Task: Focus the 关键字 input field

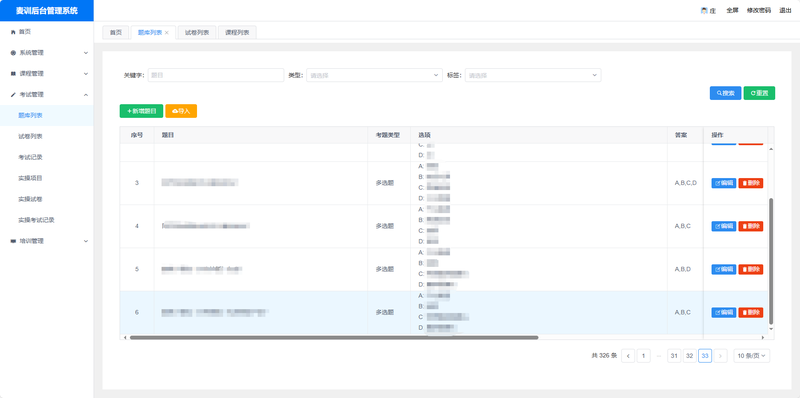Action: [x=216, y=75]
